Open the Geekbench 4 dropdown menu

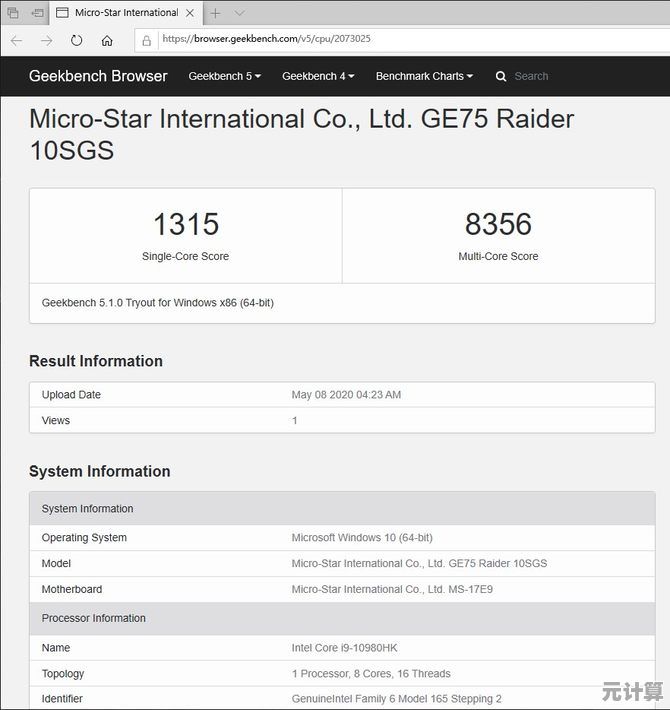click(318, 76)
